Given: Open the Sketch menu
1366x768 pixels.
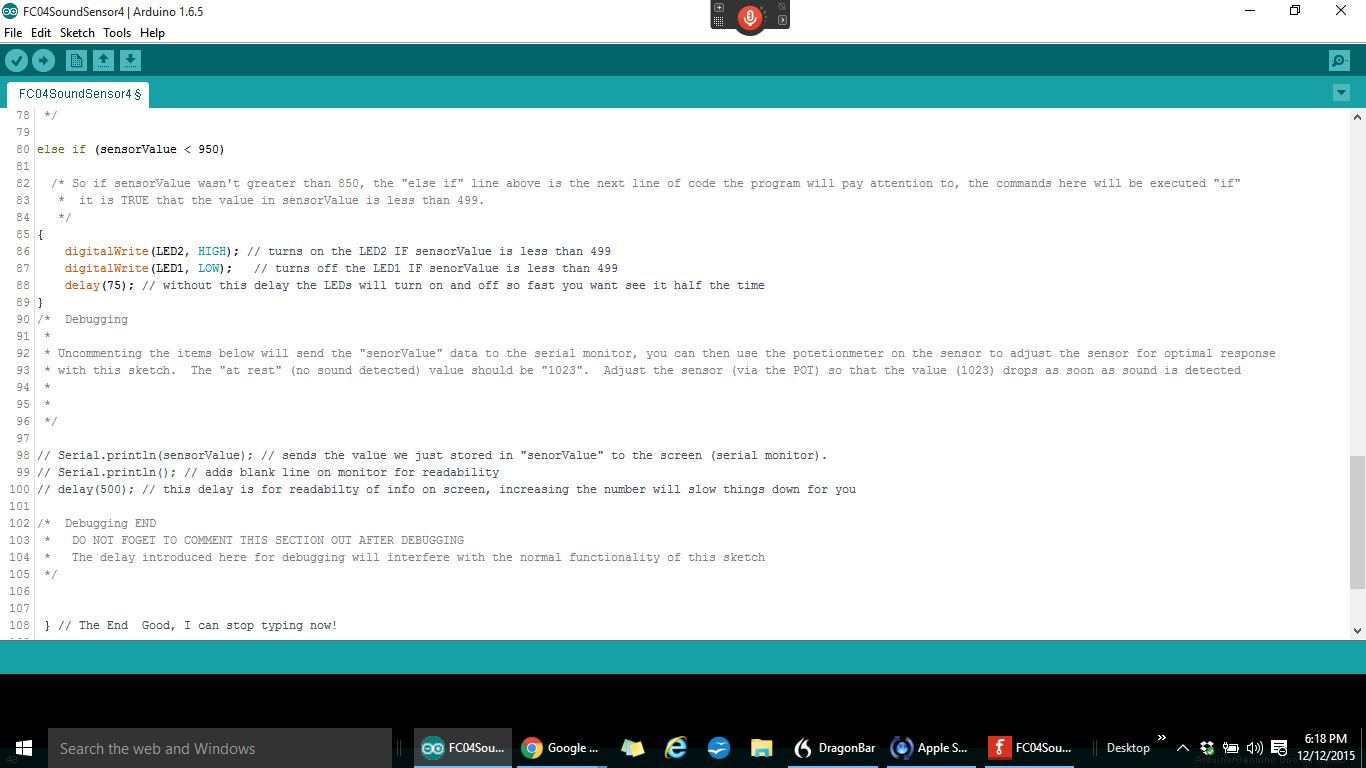Looking at the screenshot, I should pos(77,32).
